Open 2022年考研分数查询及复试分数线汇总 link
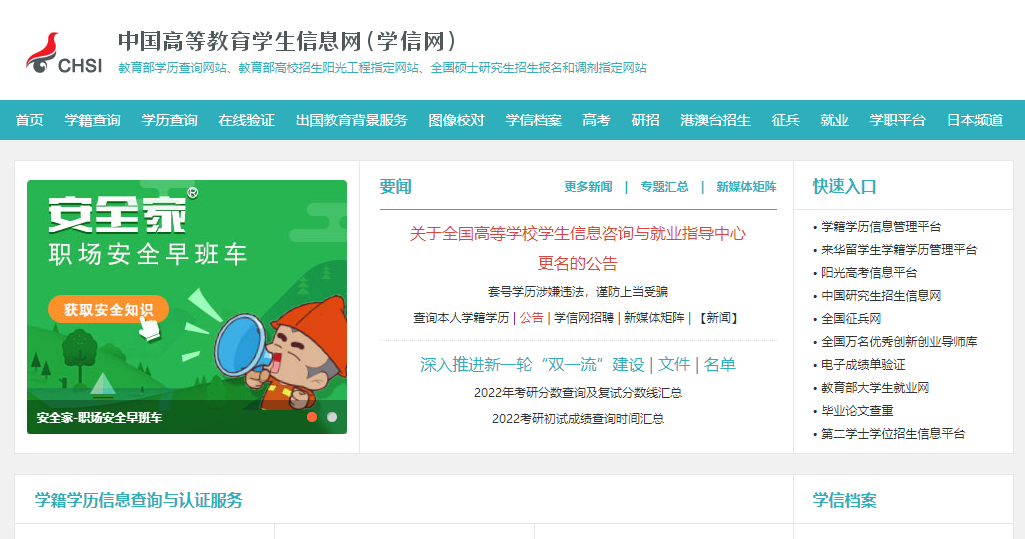Image resolution: width=1025 pixels, height=539 pixels. (578, 393)
